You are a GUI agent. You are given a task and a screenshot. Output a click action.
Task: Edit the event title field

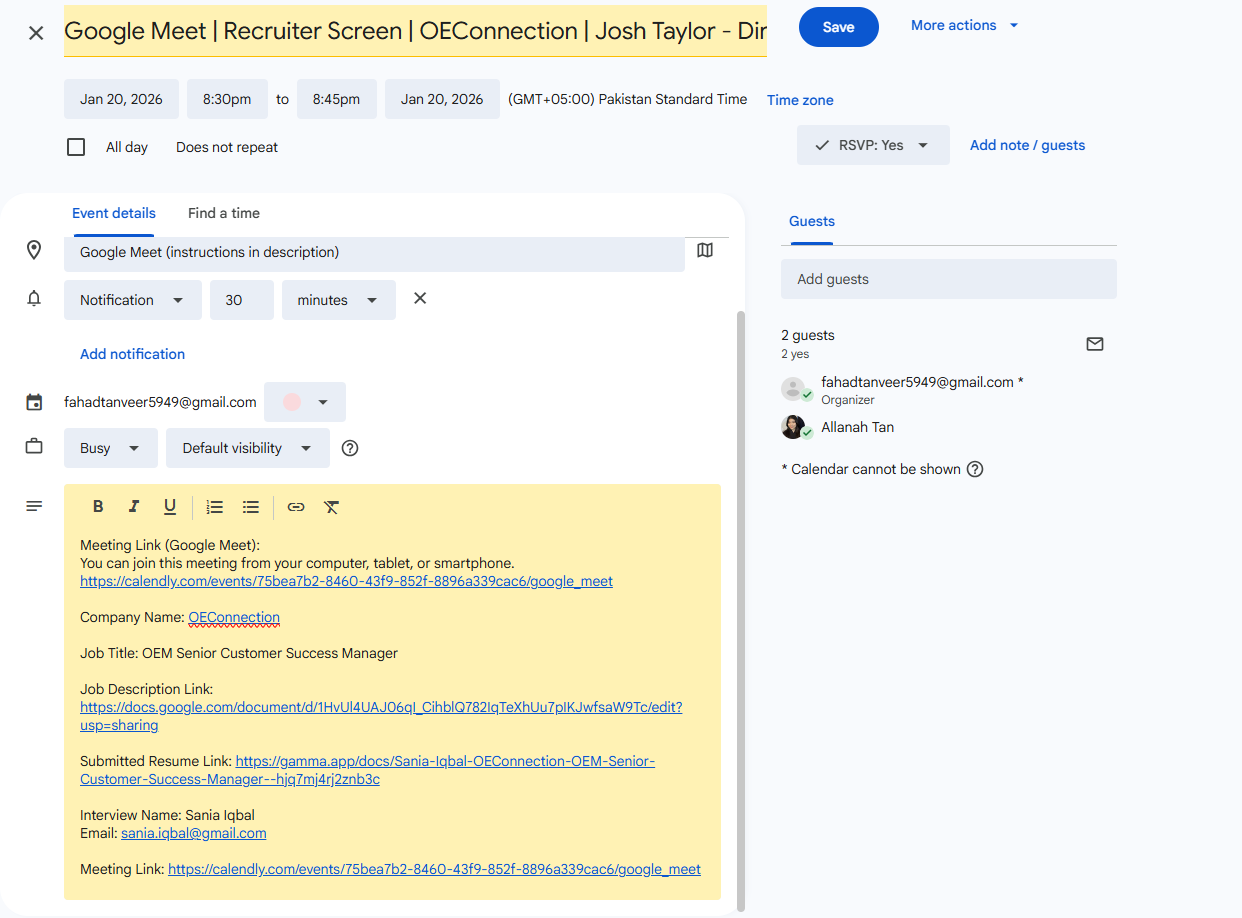(415, 31)
